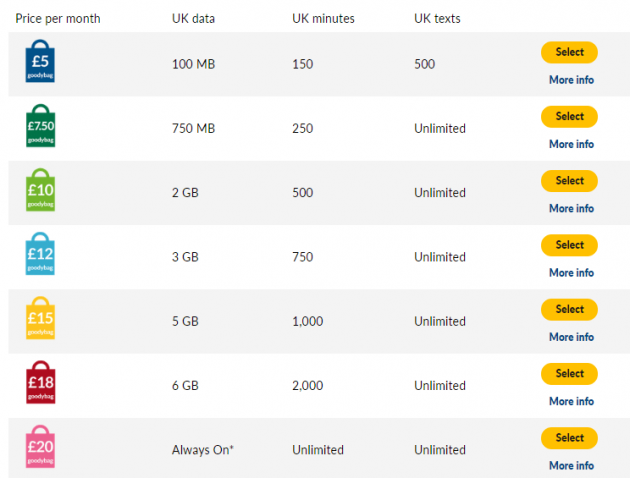Screen dimensions: 630x478
Task: Click the blue £5 goodybag icon
Action: (x=41, y=62)
